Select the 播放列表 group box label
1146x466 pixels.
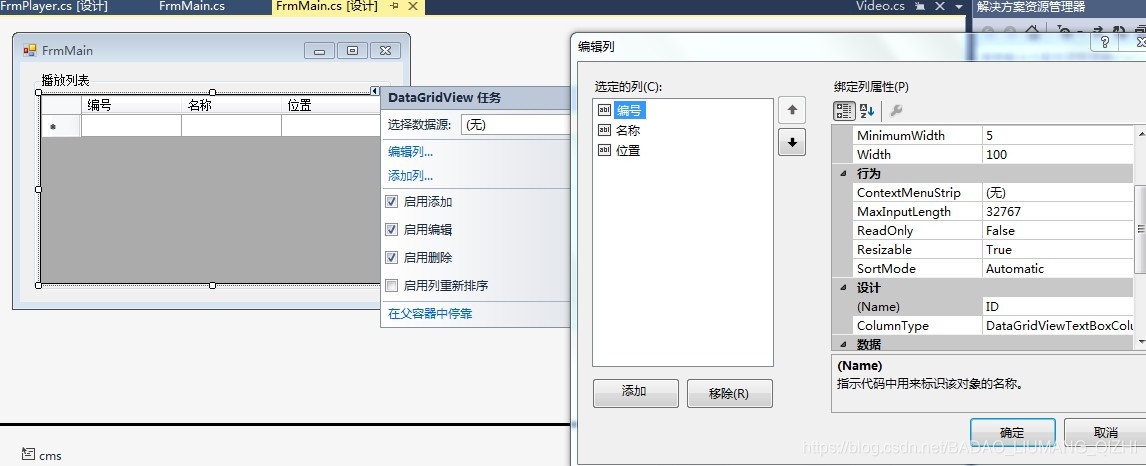(66, 80)
